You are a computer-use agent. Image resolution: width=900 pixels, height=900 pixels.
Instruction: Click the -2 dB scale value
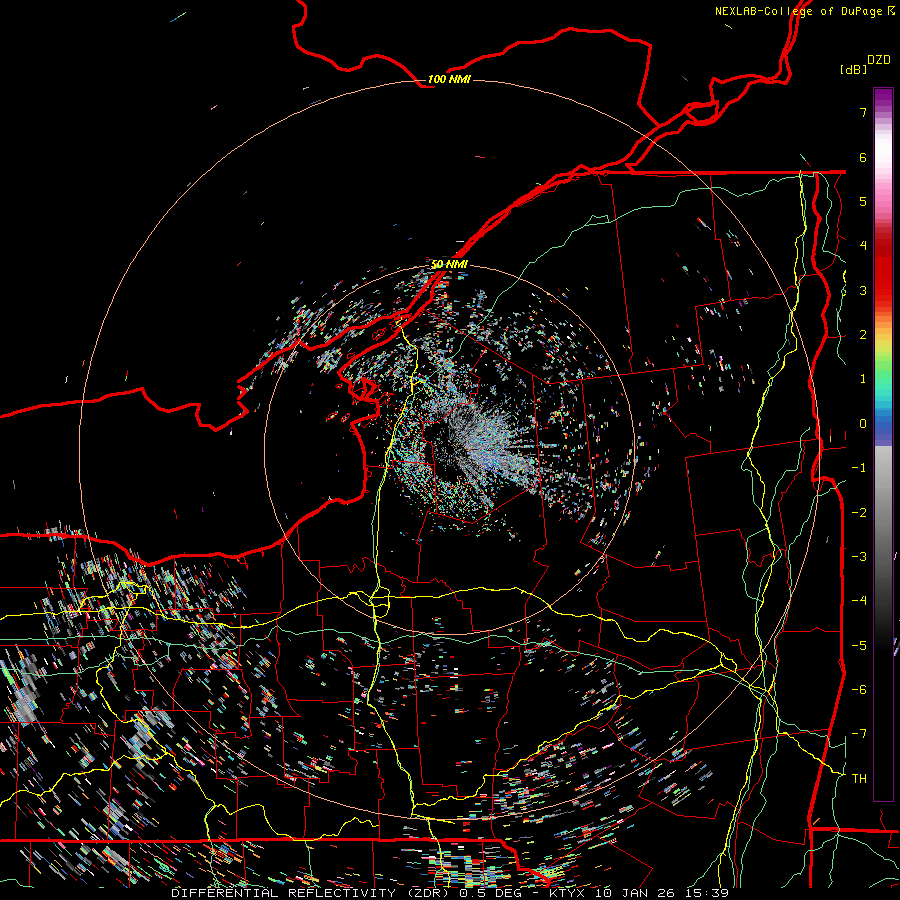859,512
